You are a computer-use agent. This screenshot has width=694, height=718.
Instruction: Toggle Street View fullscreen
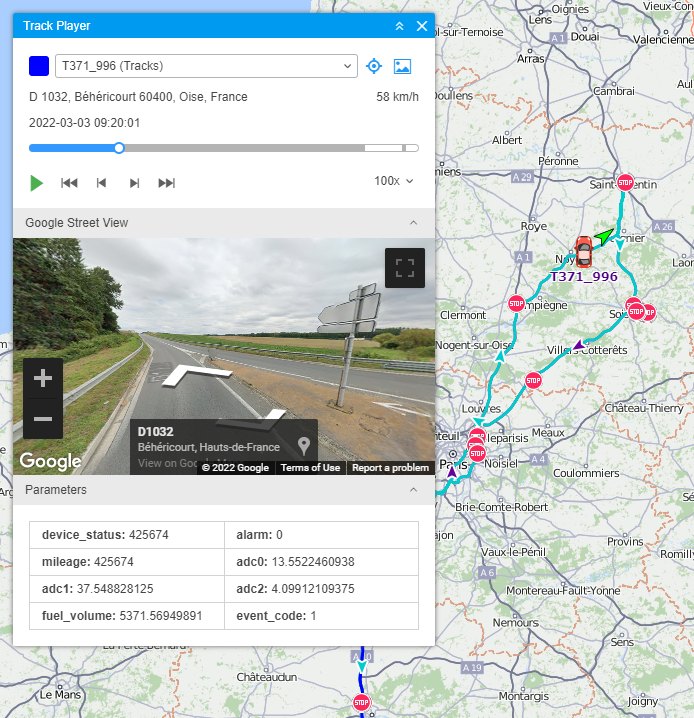405,268
